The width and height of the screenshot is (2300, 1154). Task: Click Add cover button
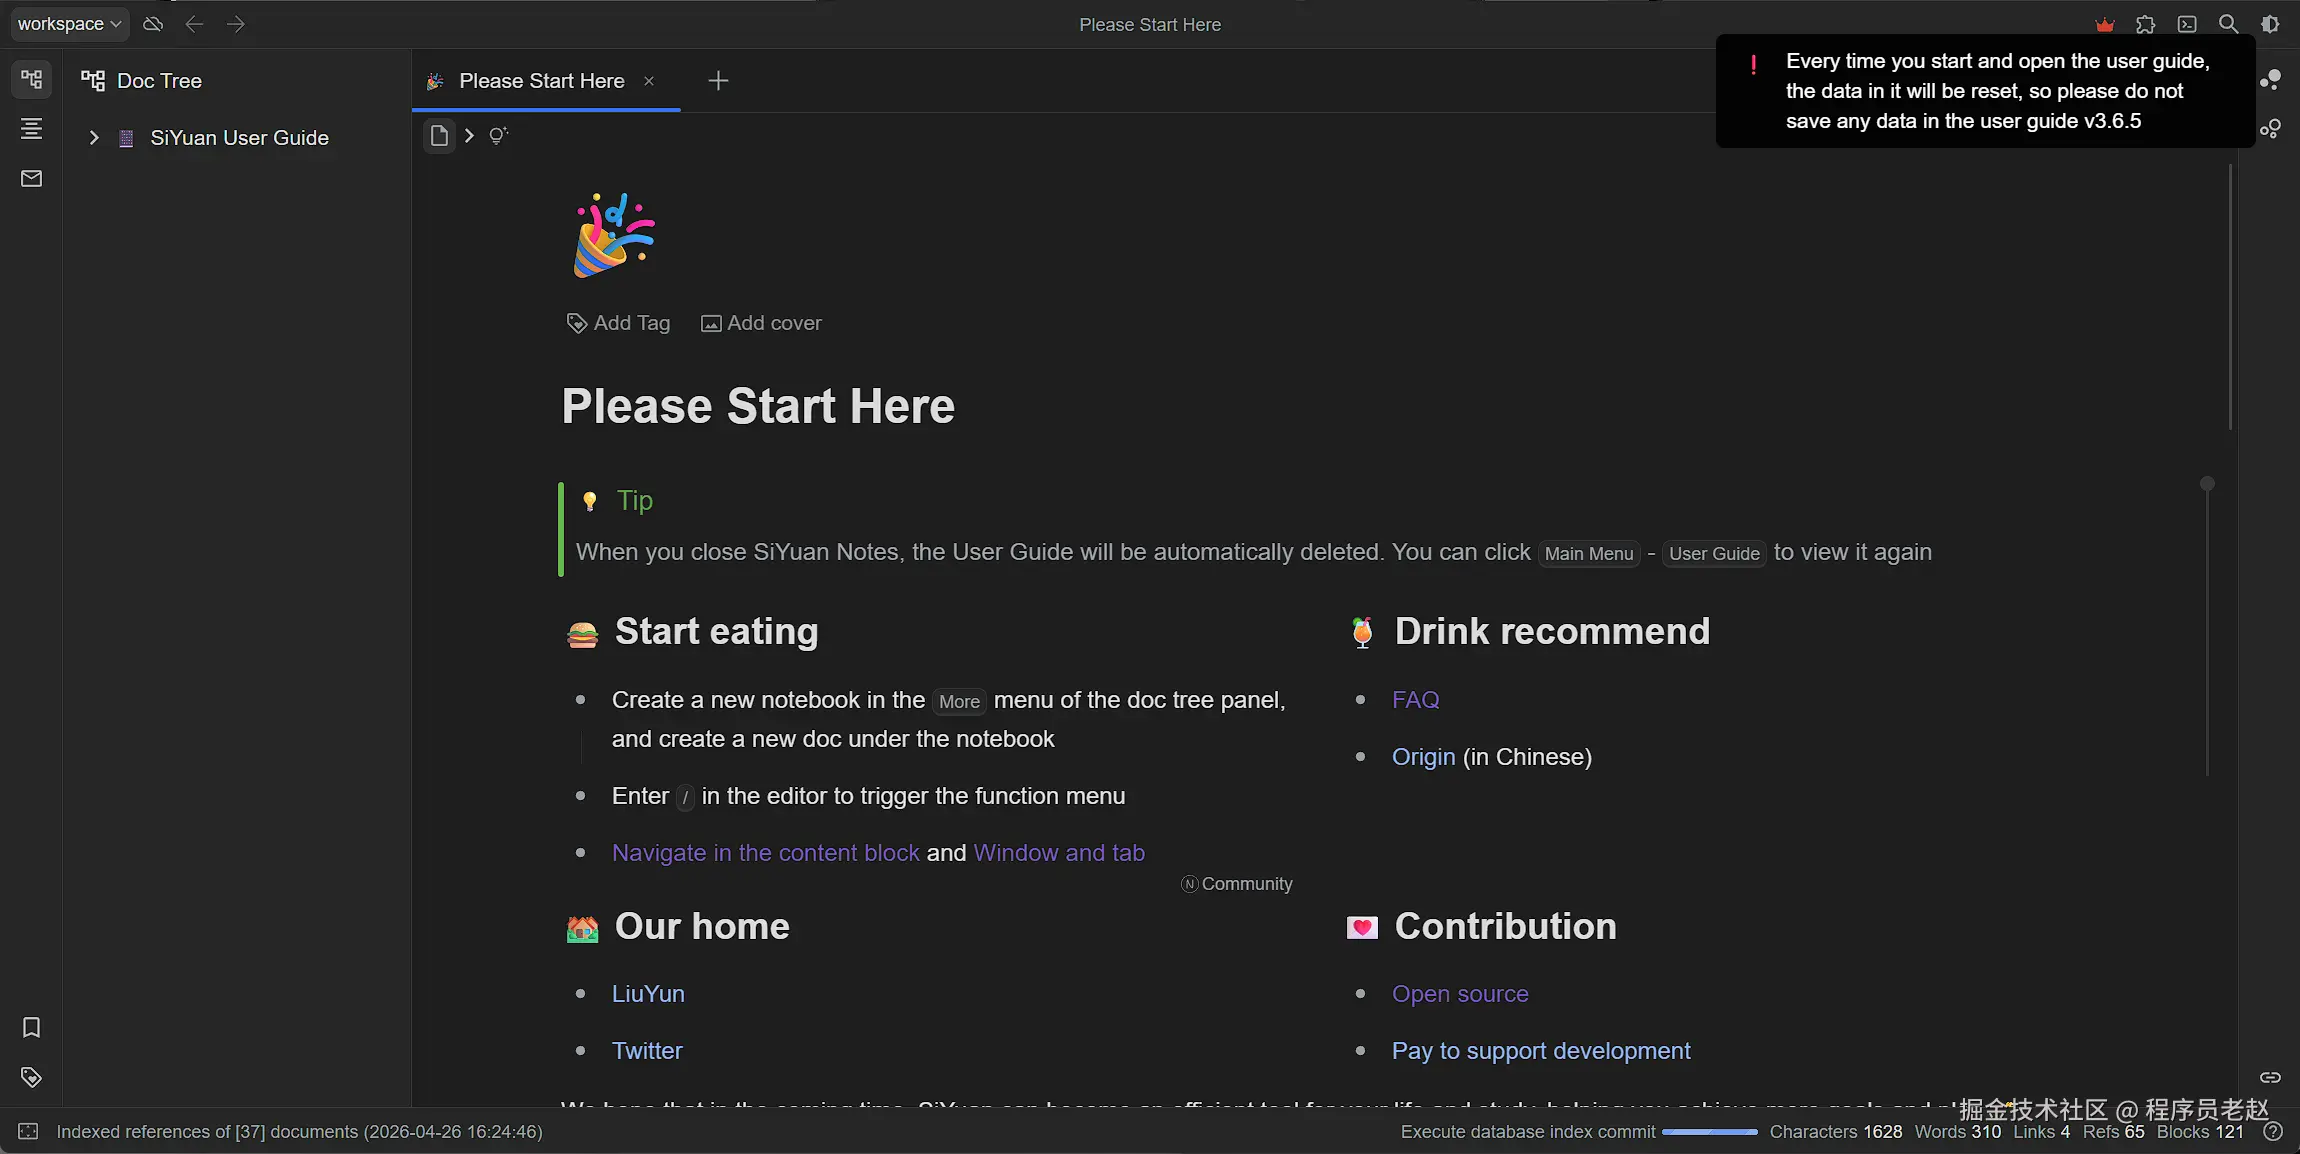click(761, 323)
